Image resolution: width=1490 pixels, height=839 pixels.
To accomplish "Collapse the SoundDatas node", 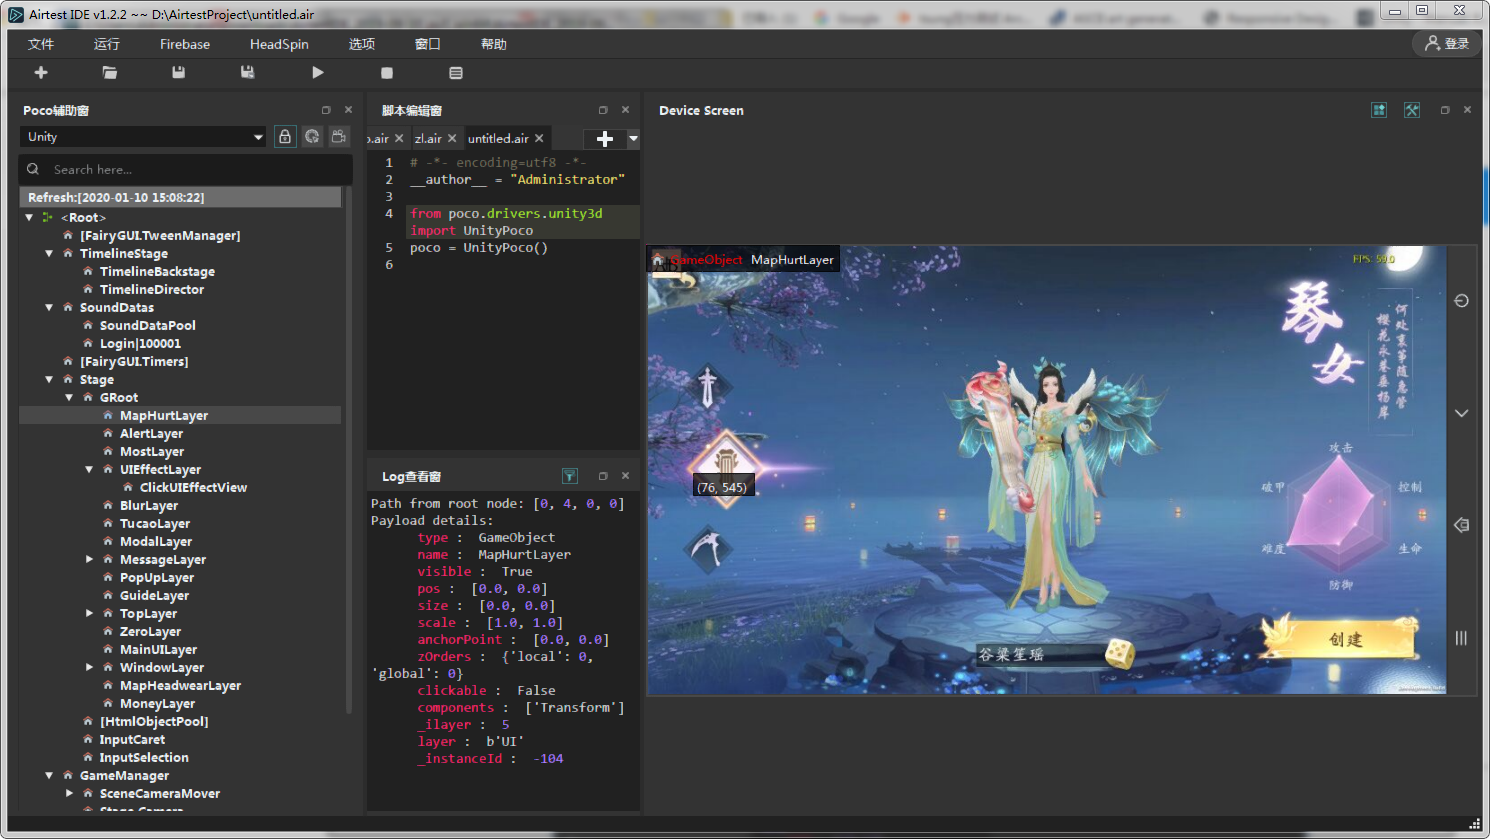I will 49,307.
